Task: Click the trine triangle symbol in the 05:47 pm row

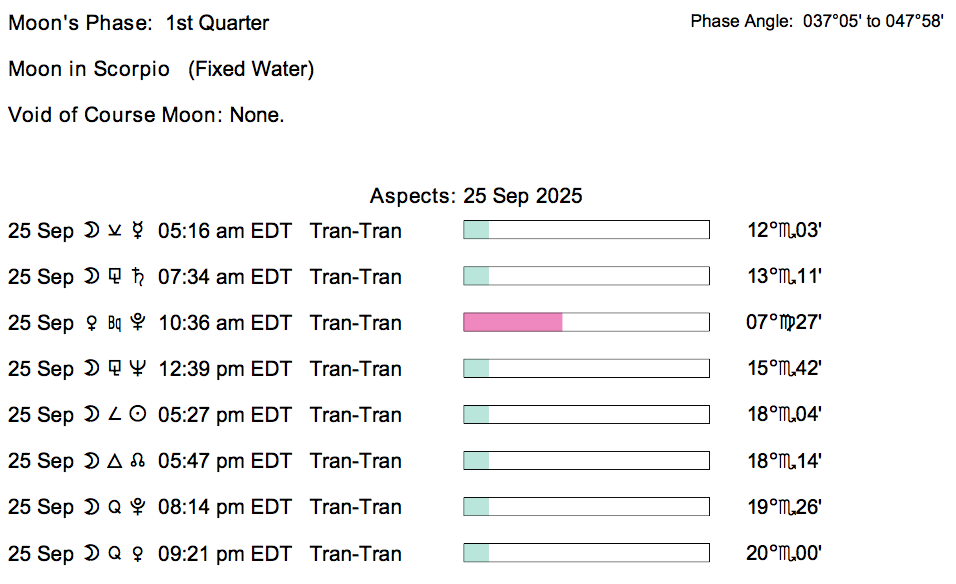Action: point(115,461)
